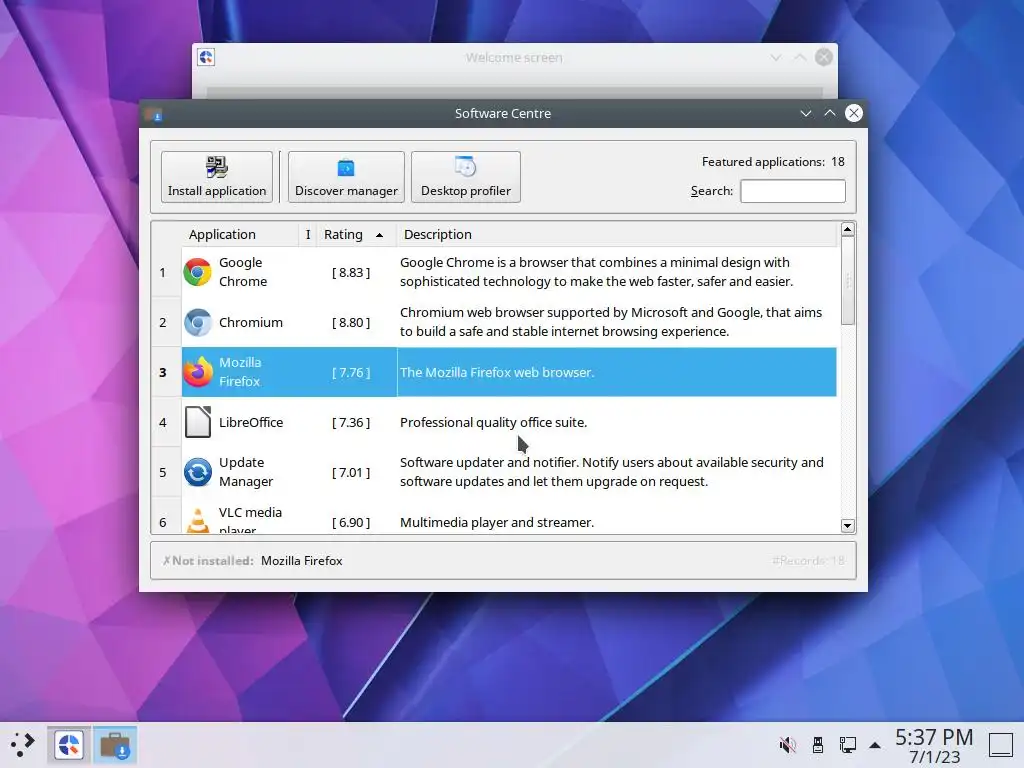
Task: Unmute the audio volume tray icon
Action: pos(788,745)
